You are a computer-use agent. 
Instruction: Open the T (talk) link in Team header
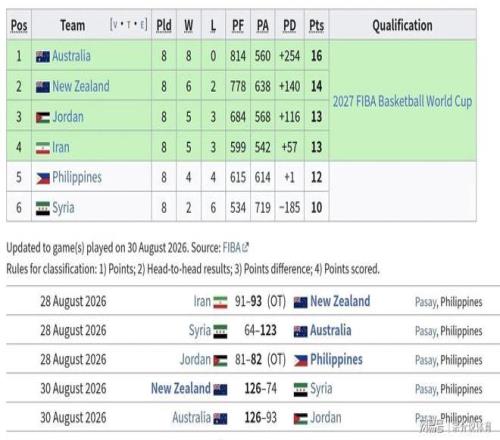(128, 25)
